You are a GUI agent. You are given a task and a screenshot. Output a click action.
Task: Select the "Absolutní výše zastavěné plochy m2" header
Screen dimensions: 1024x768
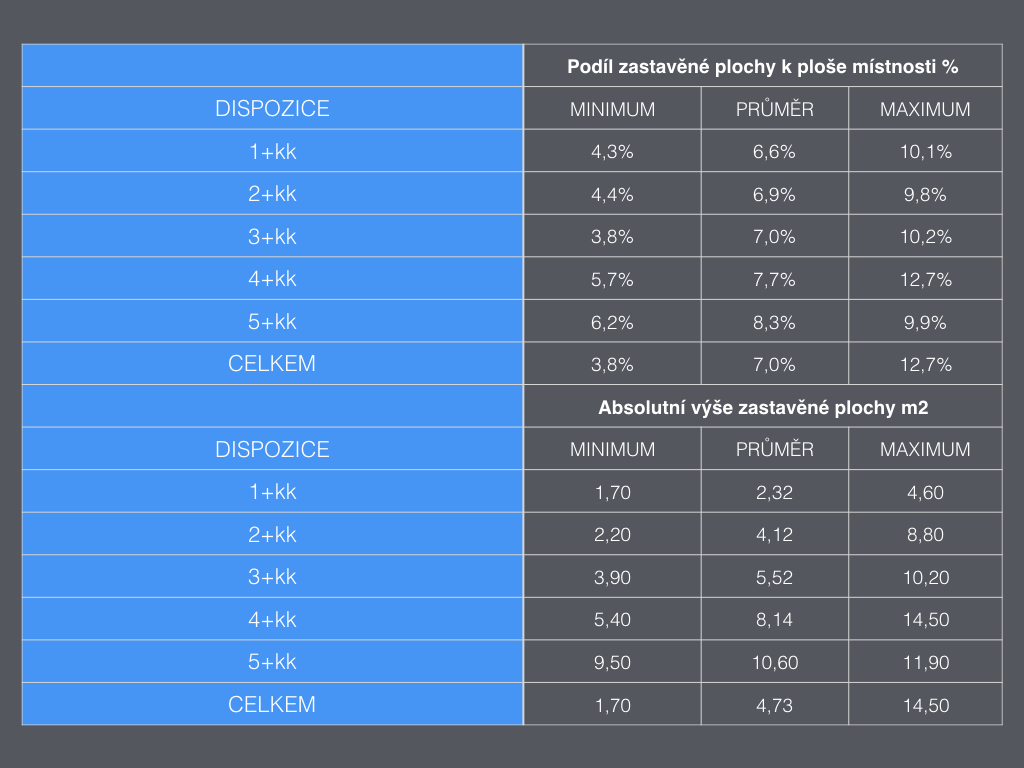[762, 408]
